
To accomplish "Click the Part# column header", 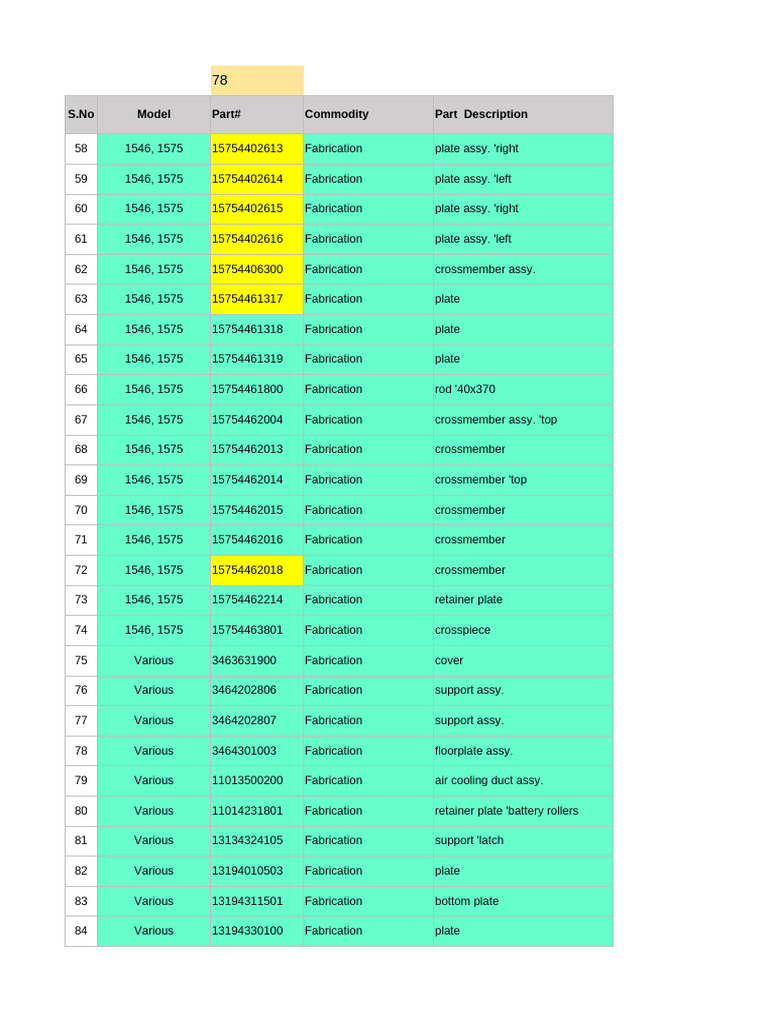I will 257,114.
